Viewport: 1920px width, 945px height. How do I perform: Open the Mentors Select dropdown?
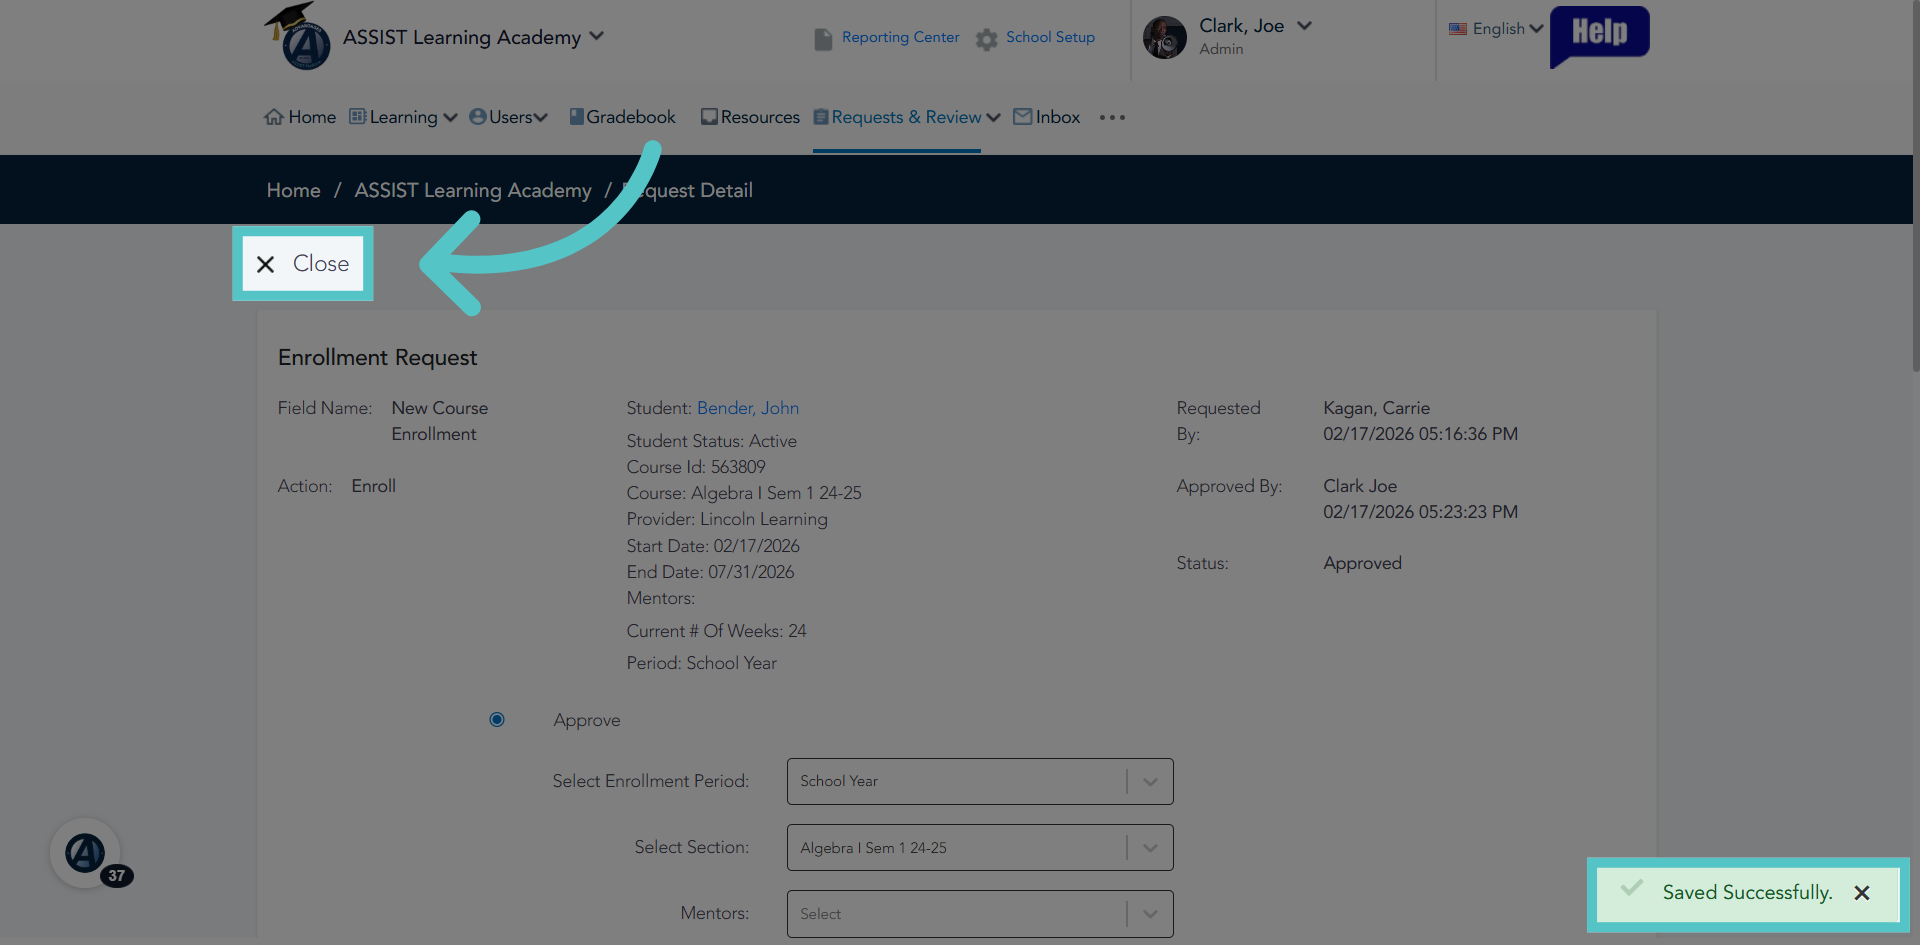980,914
